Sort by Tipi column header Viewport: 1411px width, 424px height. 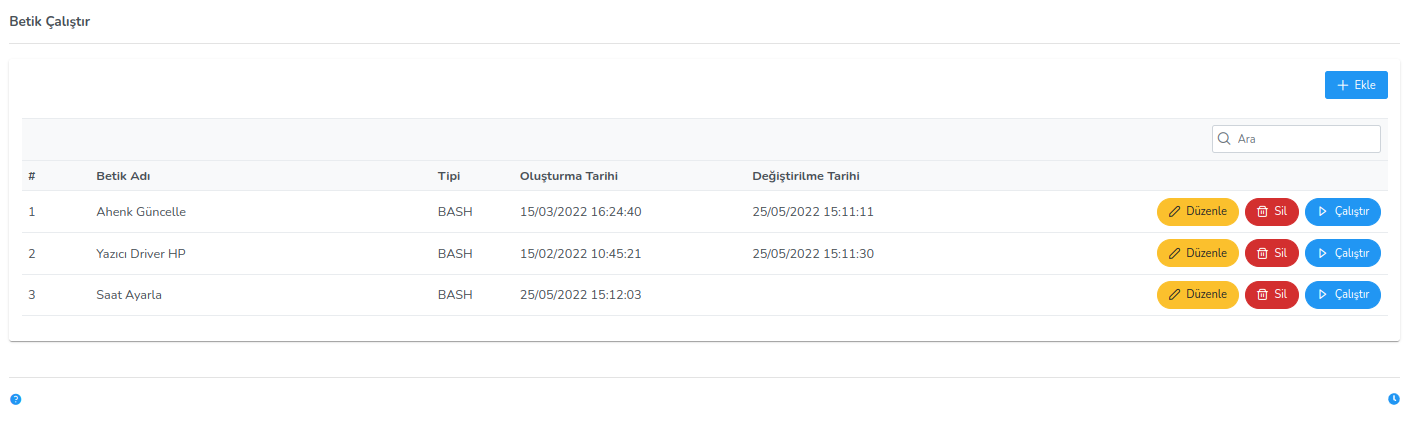[449, 177]
